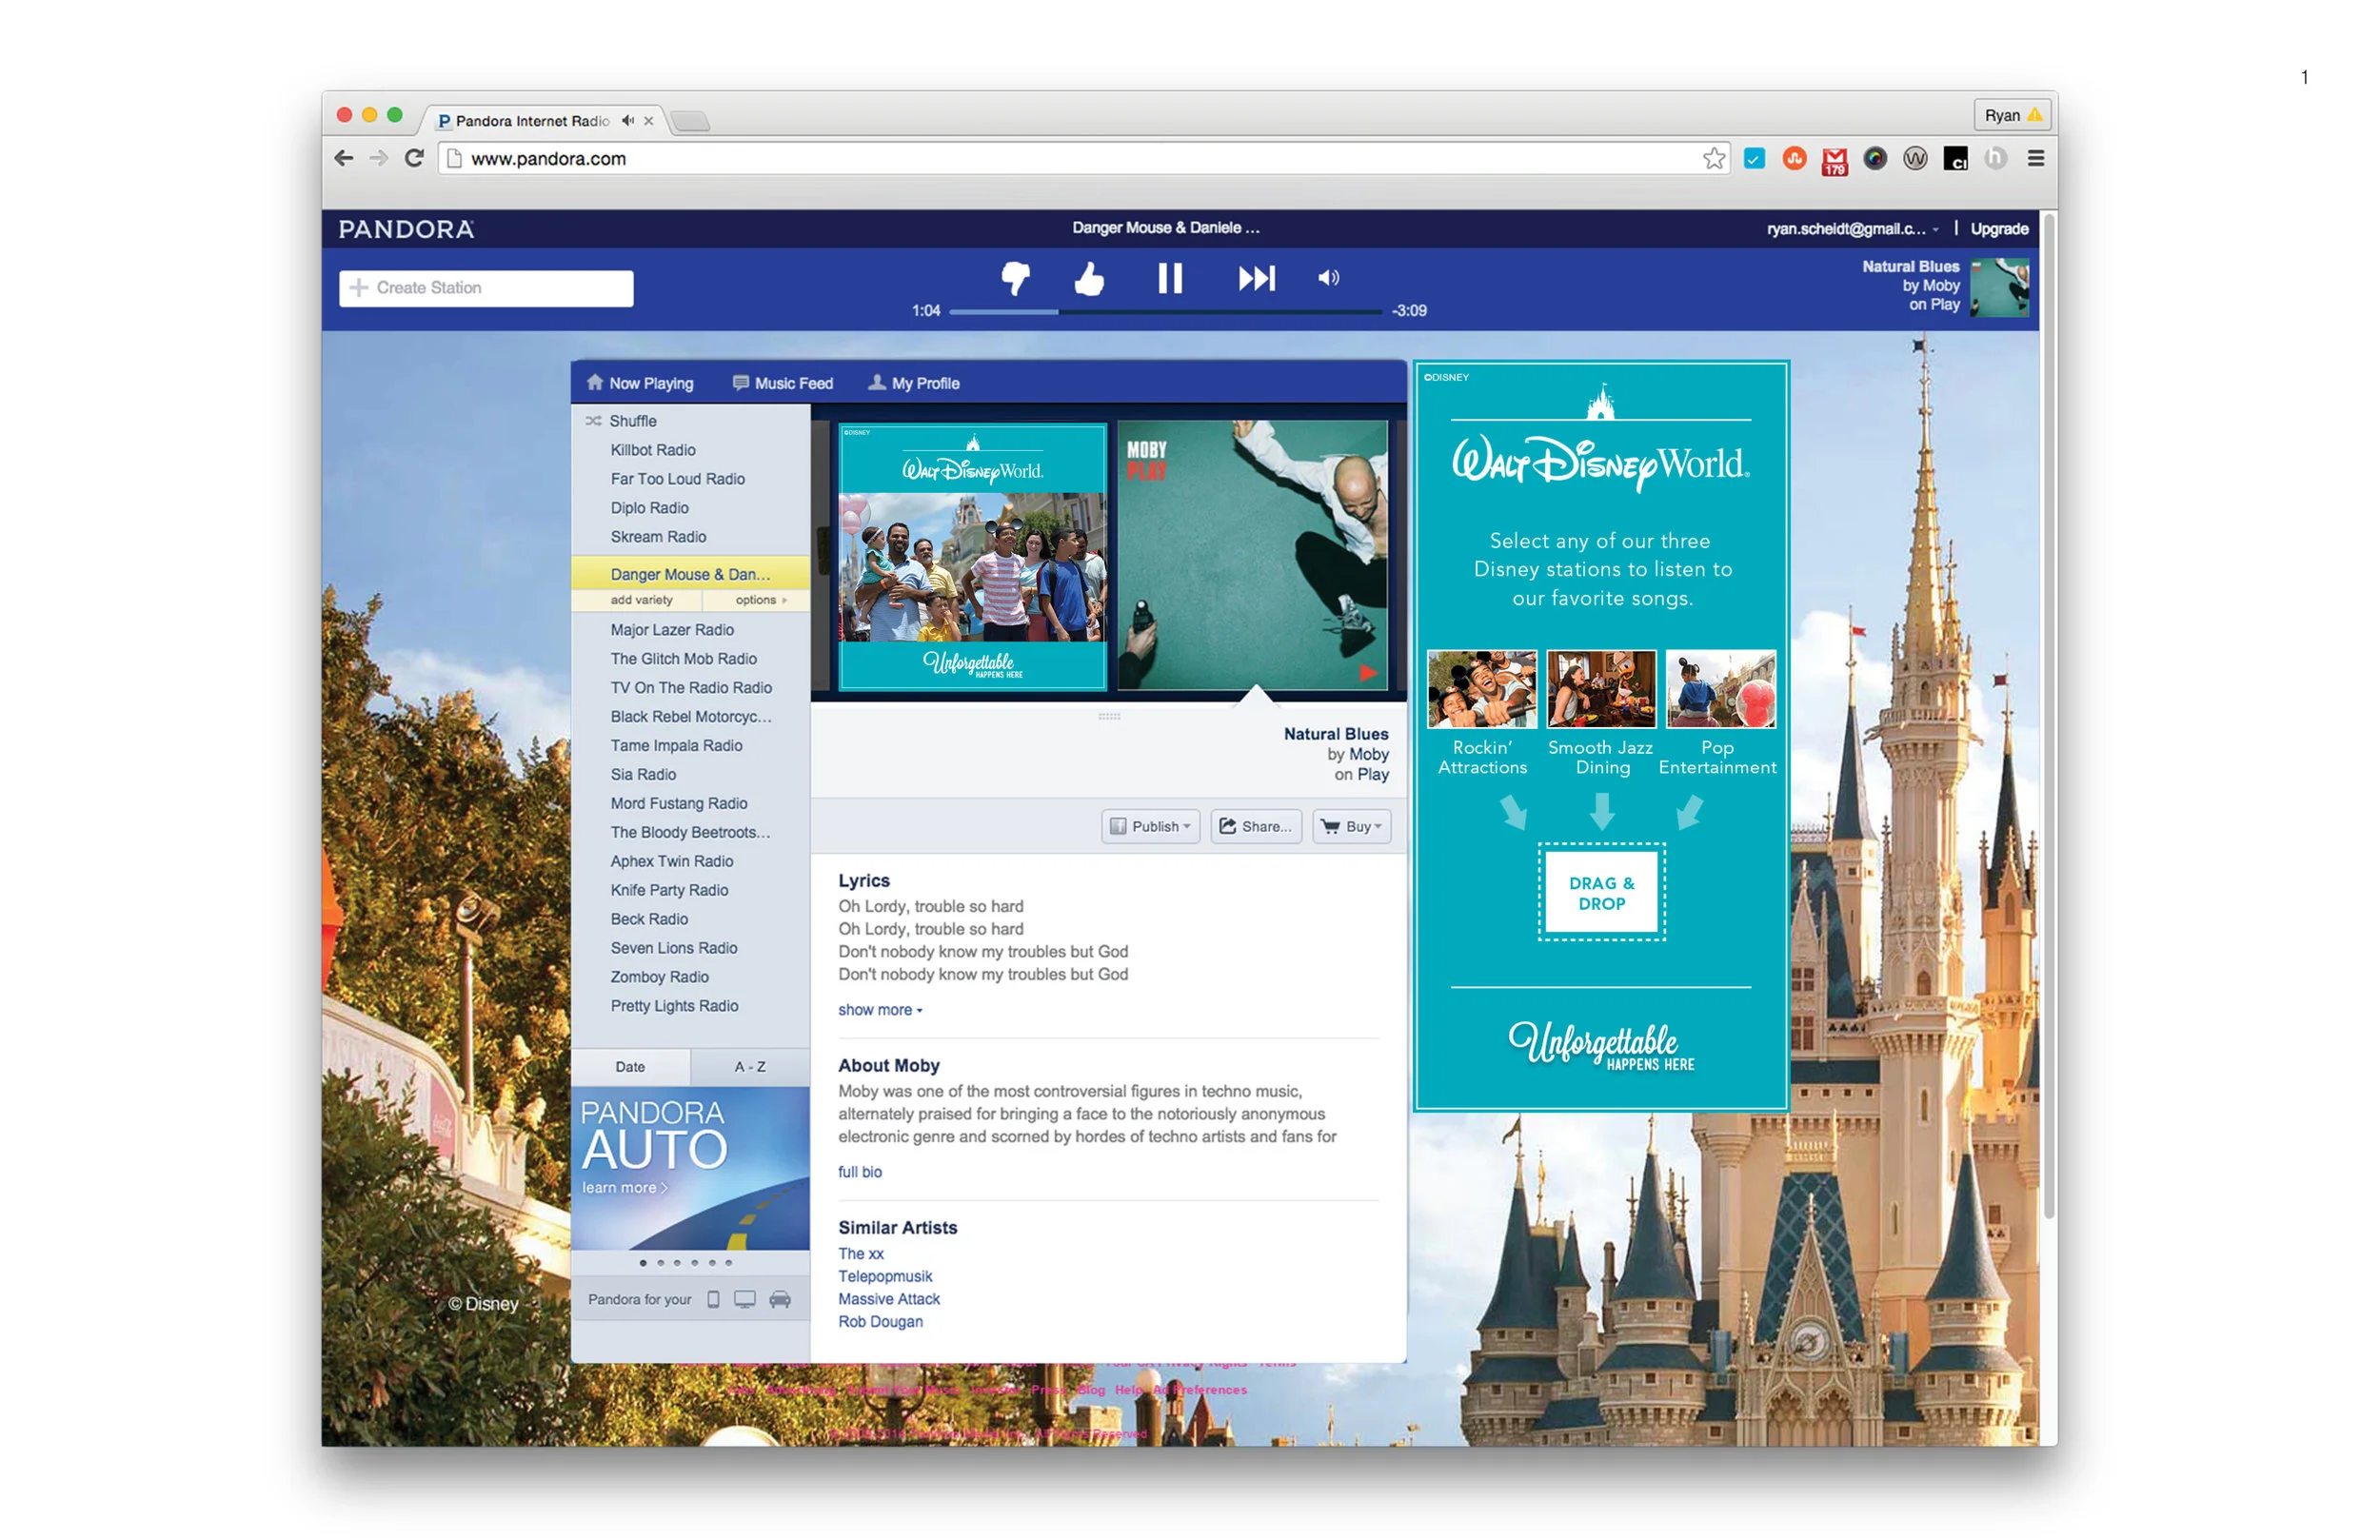Click the Gmail extension icon

[1834, 160]
